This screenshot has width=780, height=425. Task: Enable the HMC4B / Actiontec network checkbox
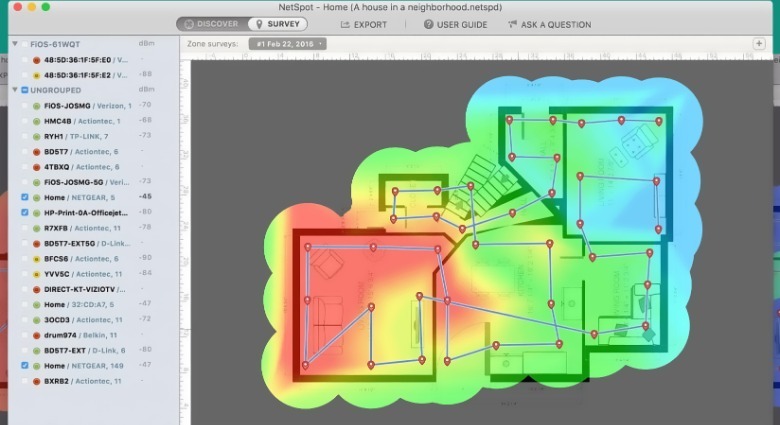click(x=24, y=121)
